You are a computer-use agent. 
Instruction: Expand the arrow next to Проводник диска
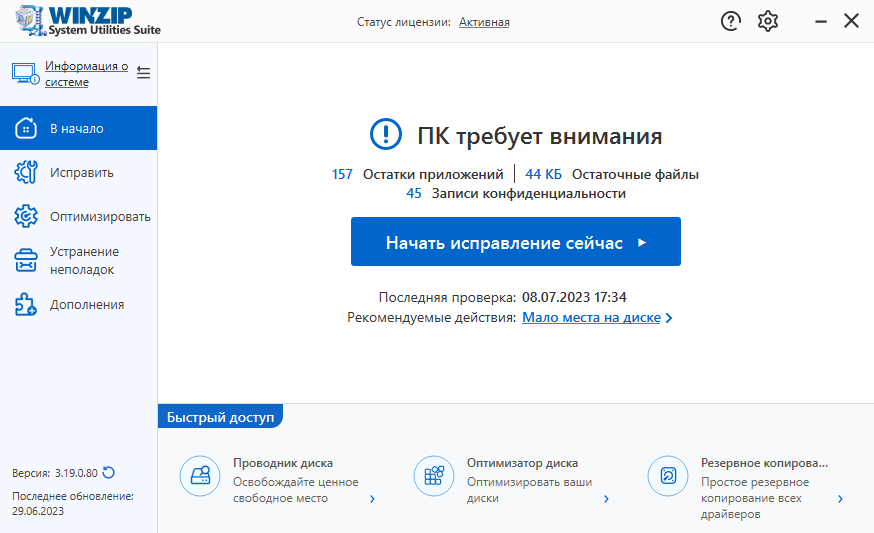pos(372,498)
